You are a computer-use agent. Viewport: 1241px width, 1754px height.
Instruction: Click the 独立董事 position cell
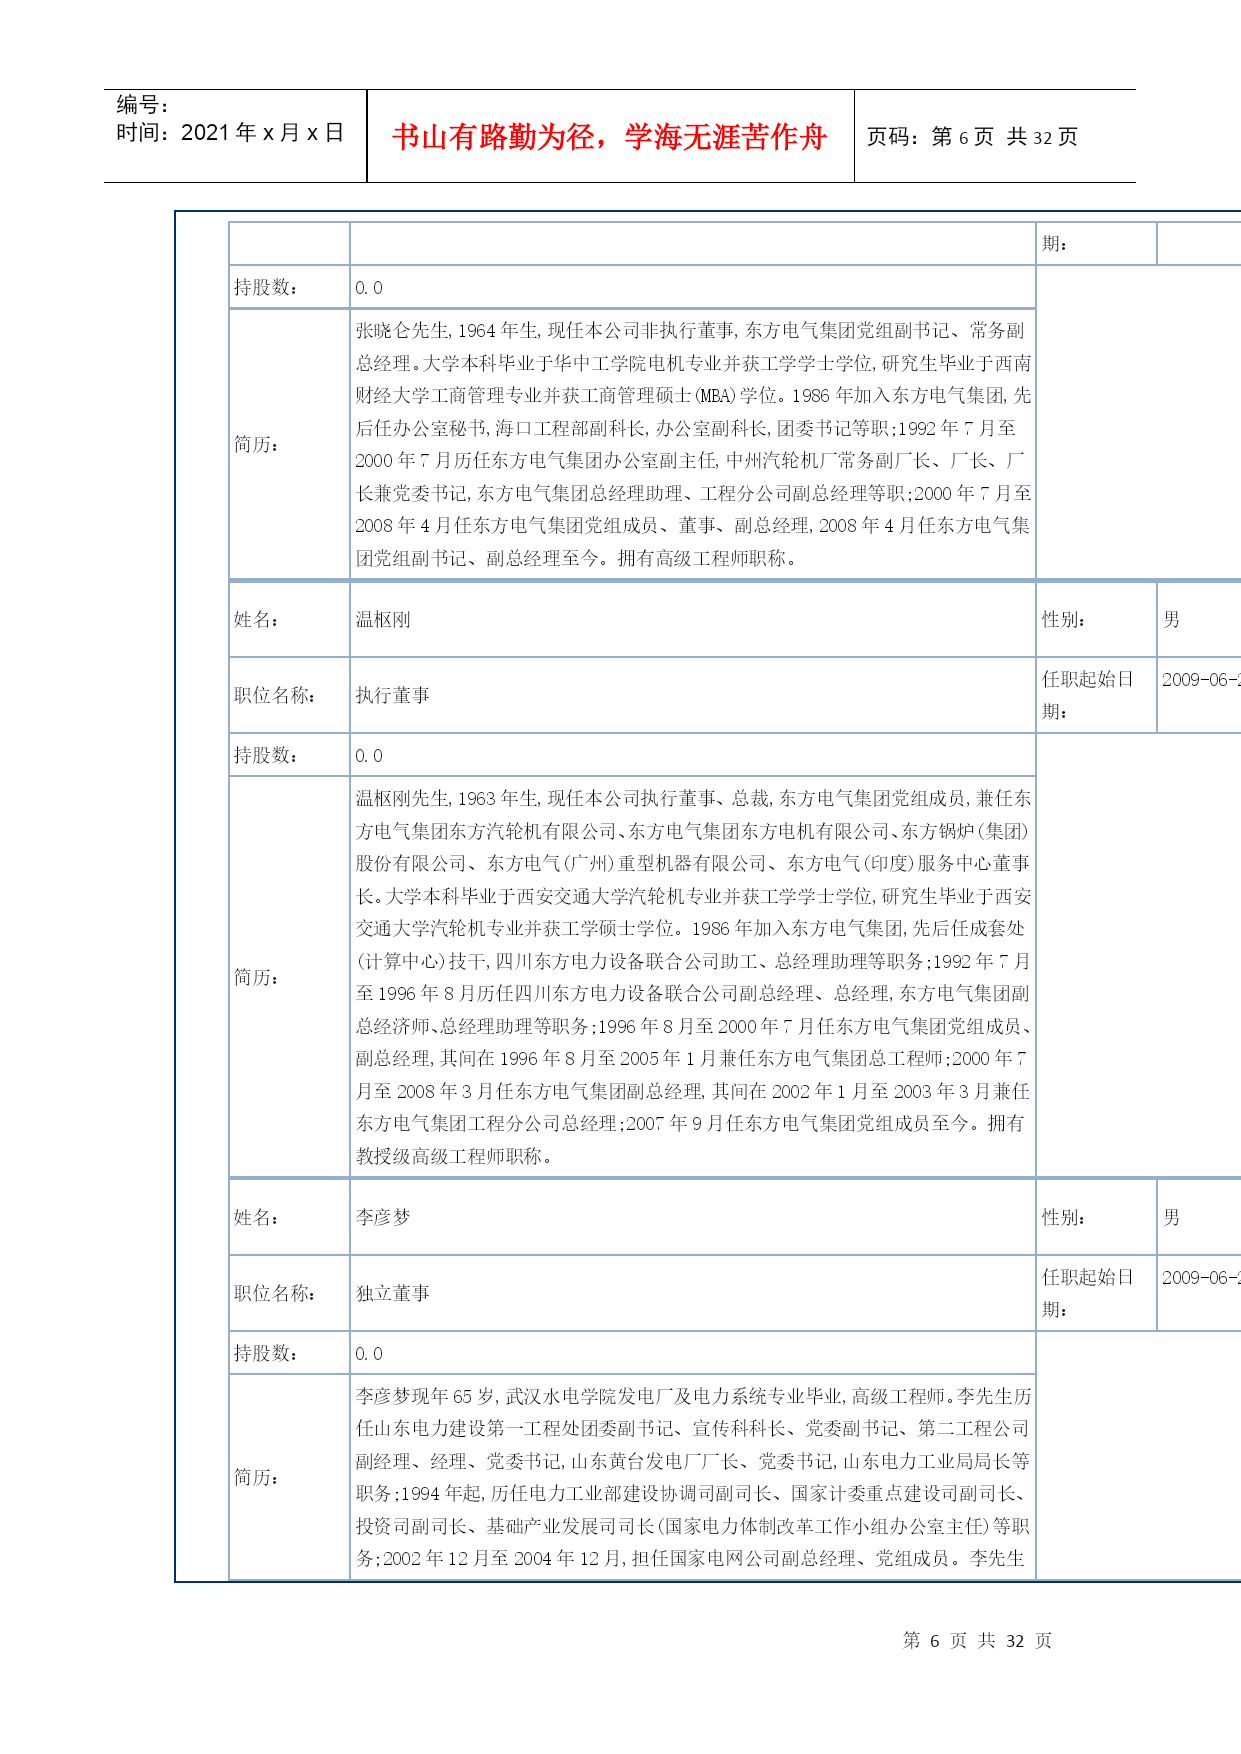point(393,1293)
